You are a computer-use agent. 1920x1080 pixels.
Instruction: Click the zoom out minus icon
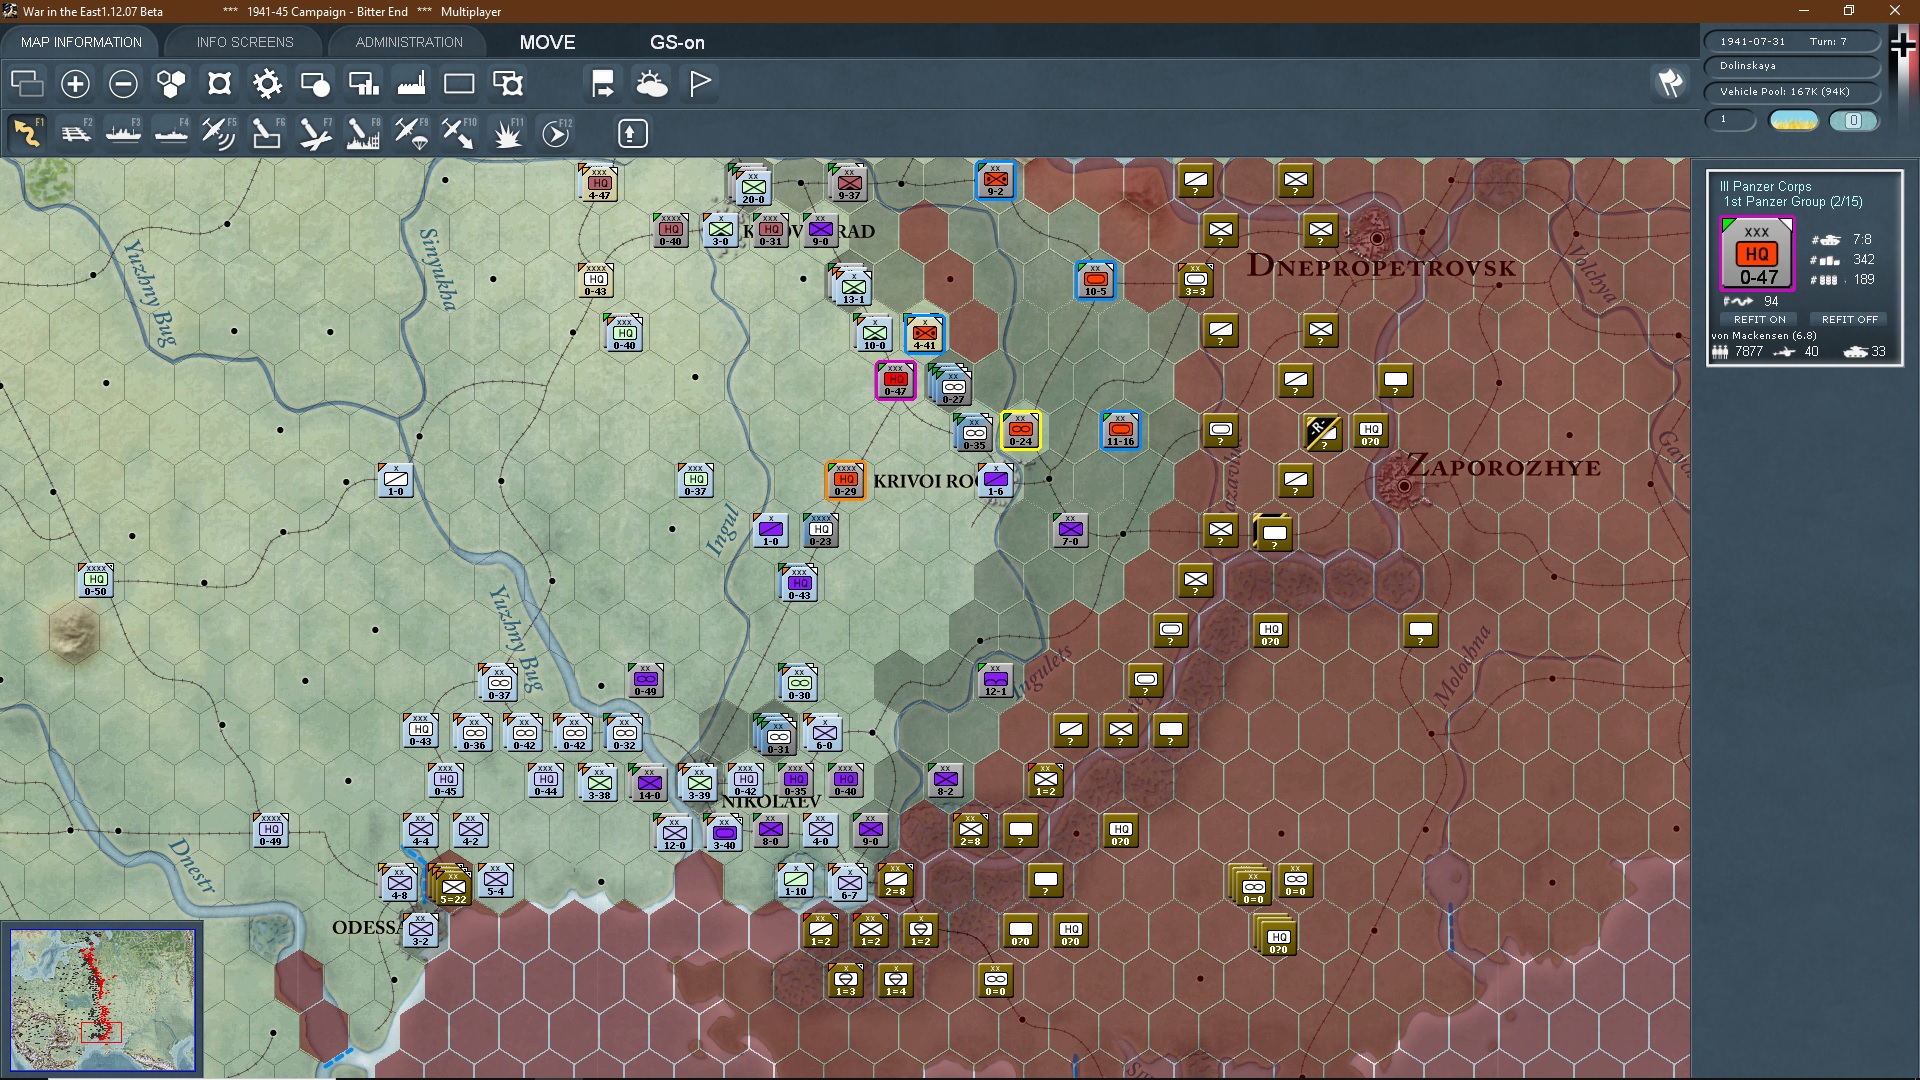[123, 84]
